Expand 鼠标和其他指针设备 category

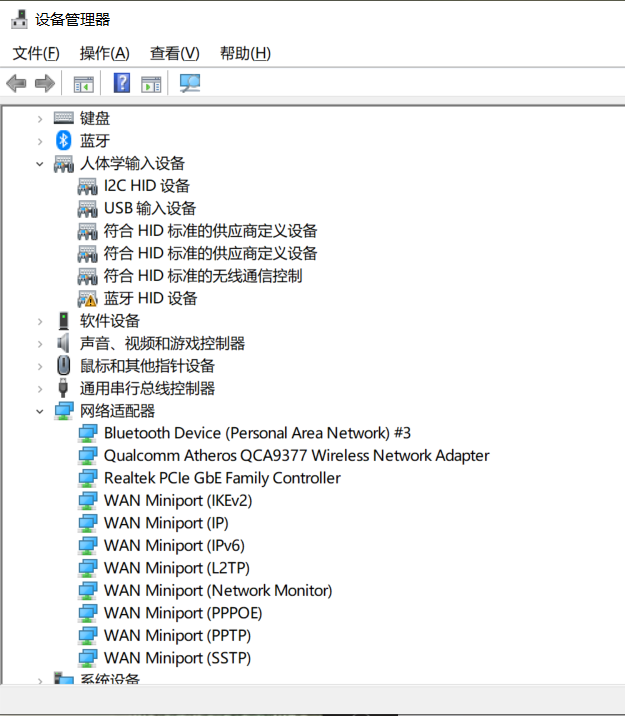(40, 366)
